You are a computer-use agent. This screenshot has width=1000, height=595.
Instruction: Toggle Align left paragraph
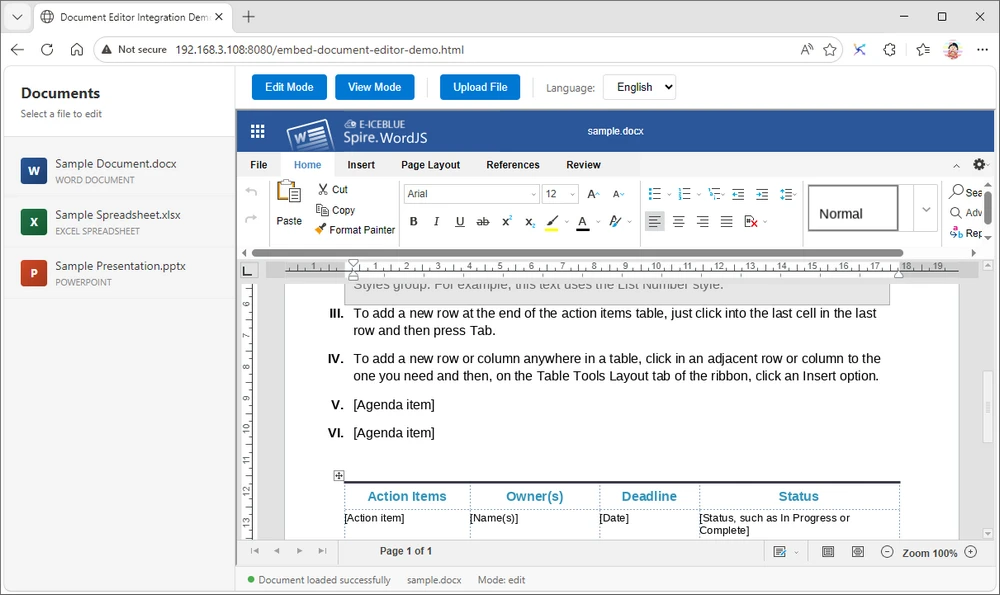pos(654,221)
